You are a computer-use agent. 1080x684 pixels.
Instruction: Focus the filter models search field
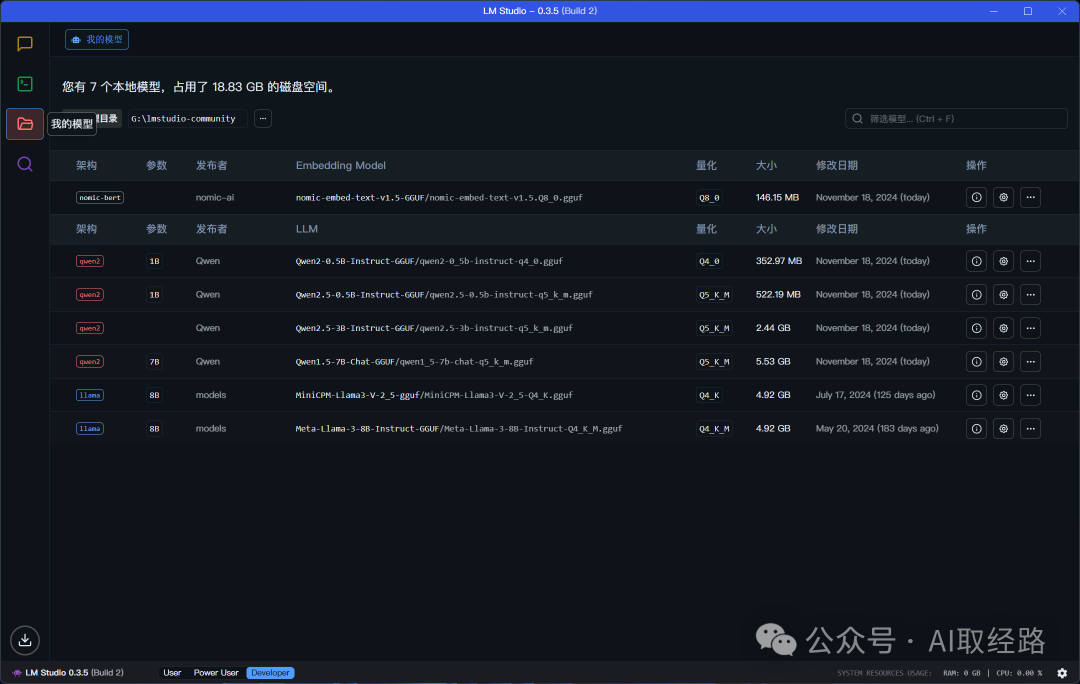point(956,118)
